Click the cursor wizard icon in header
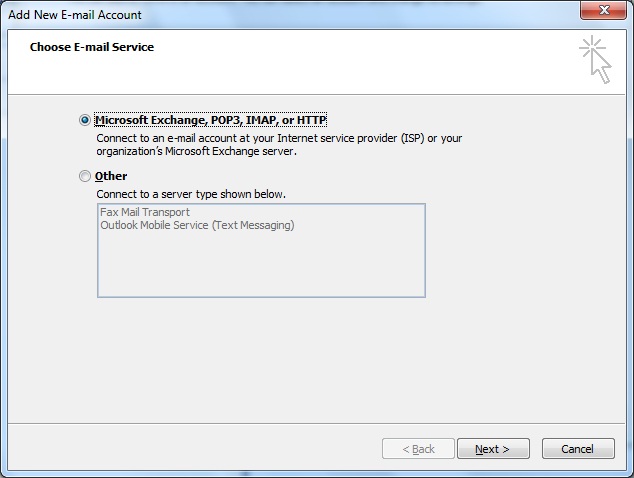The height and width of the screenshot is (478, 634). point(595,59)
